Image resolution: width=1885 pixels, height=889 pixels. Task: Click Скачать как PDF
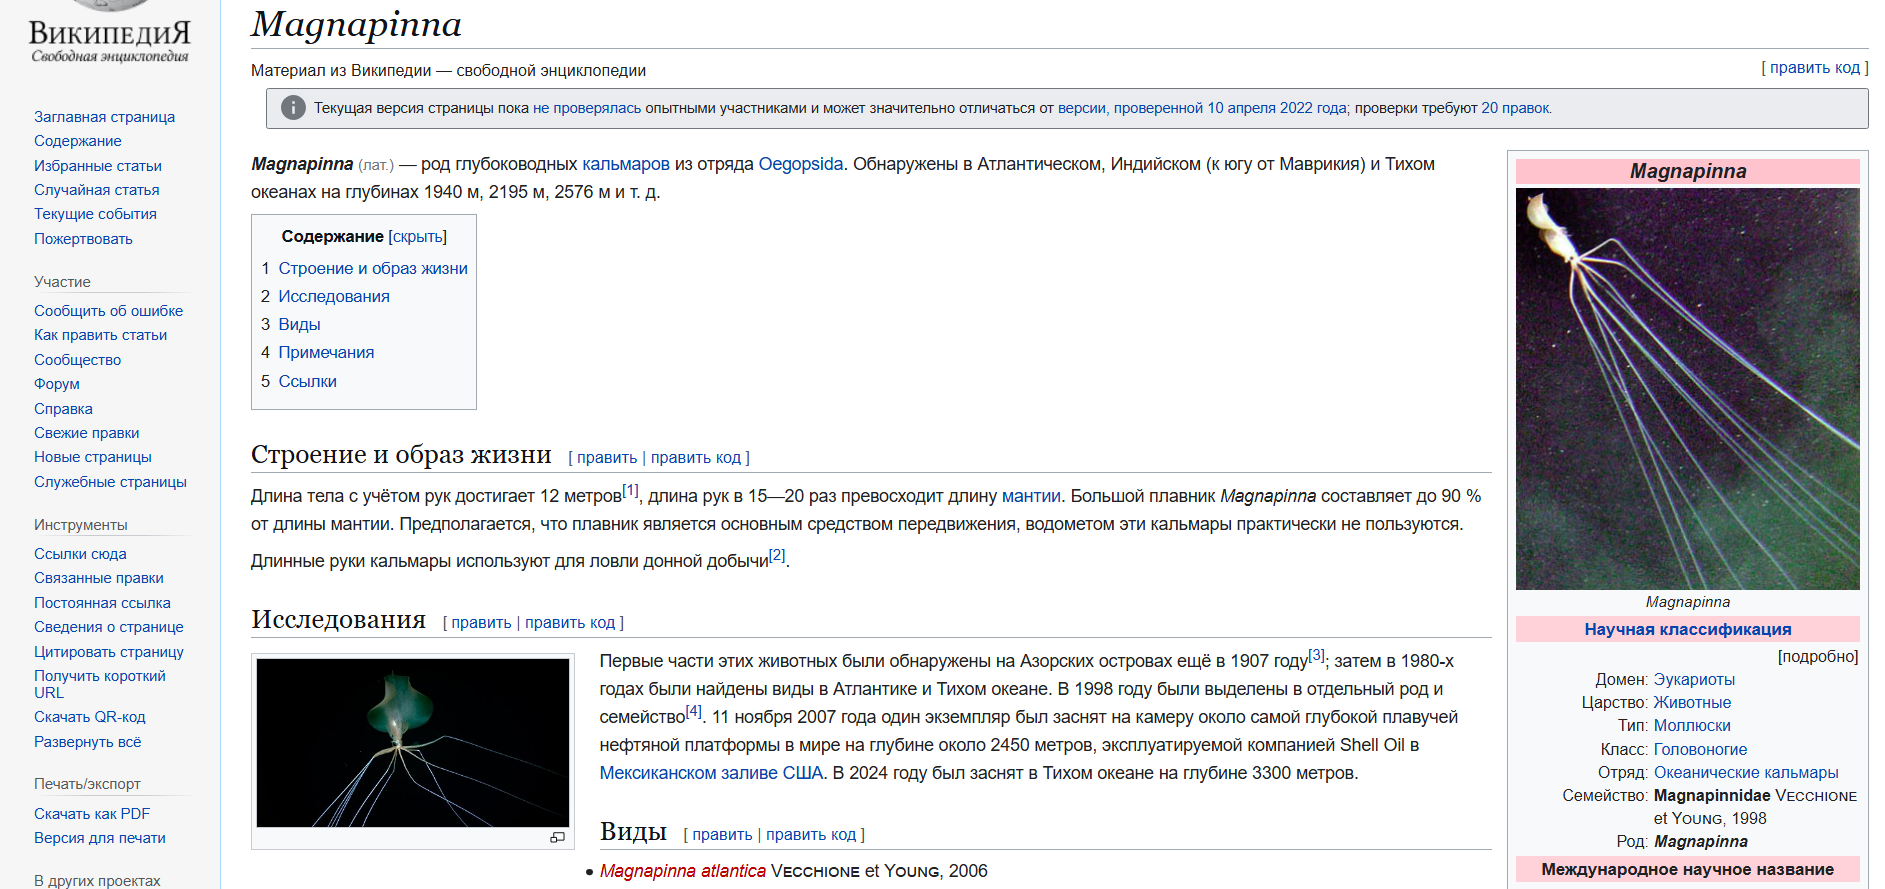tap(92, 814)
